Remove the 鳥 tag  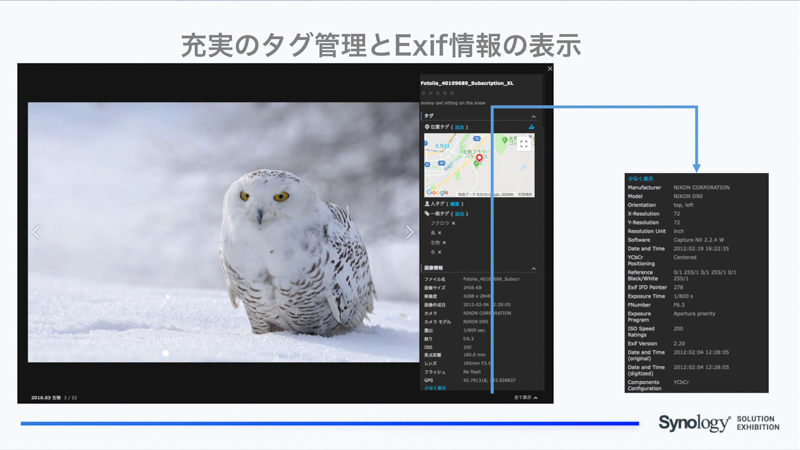pyautogui.click(x=439, y=233)
